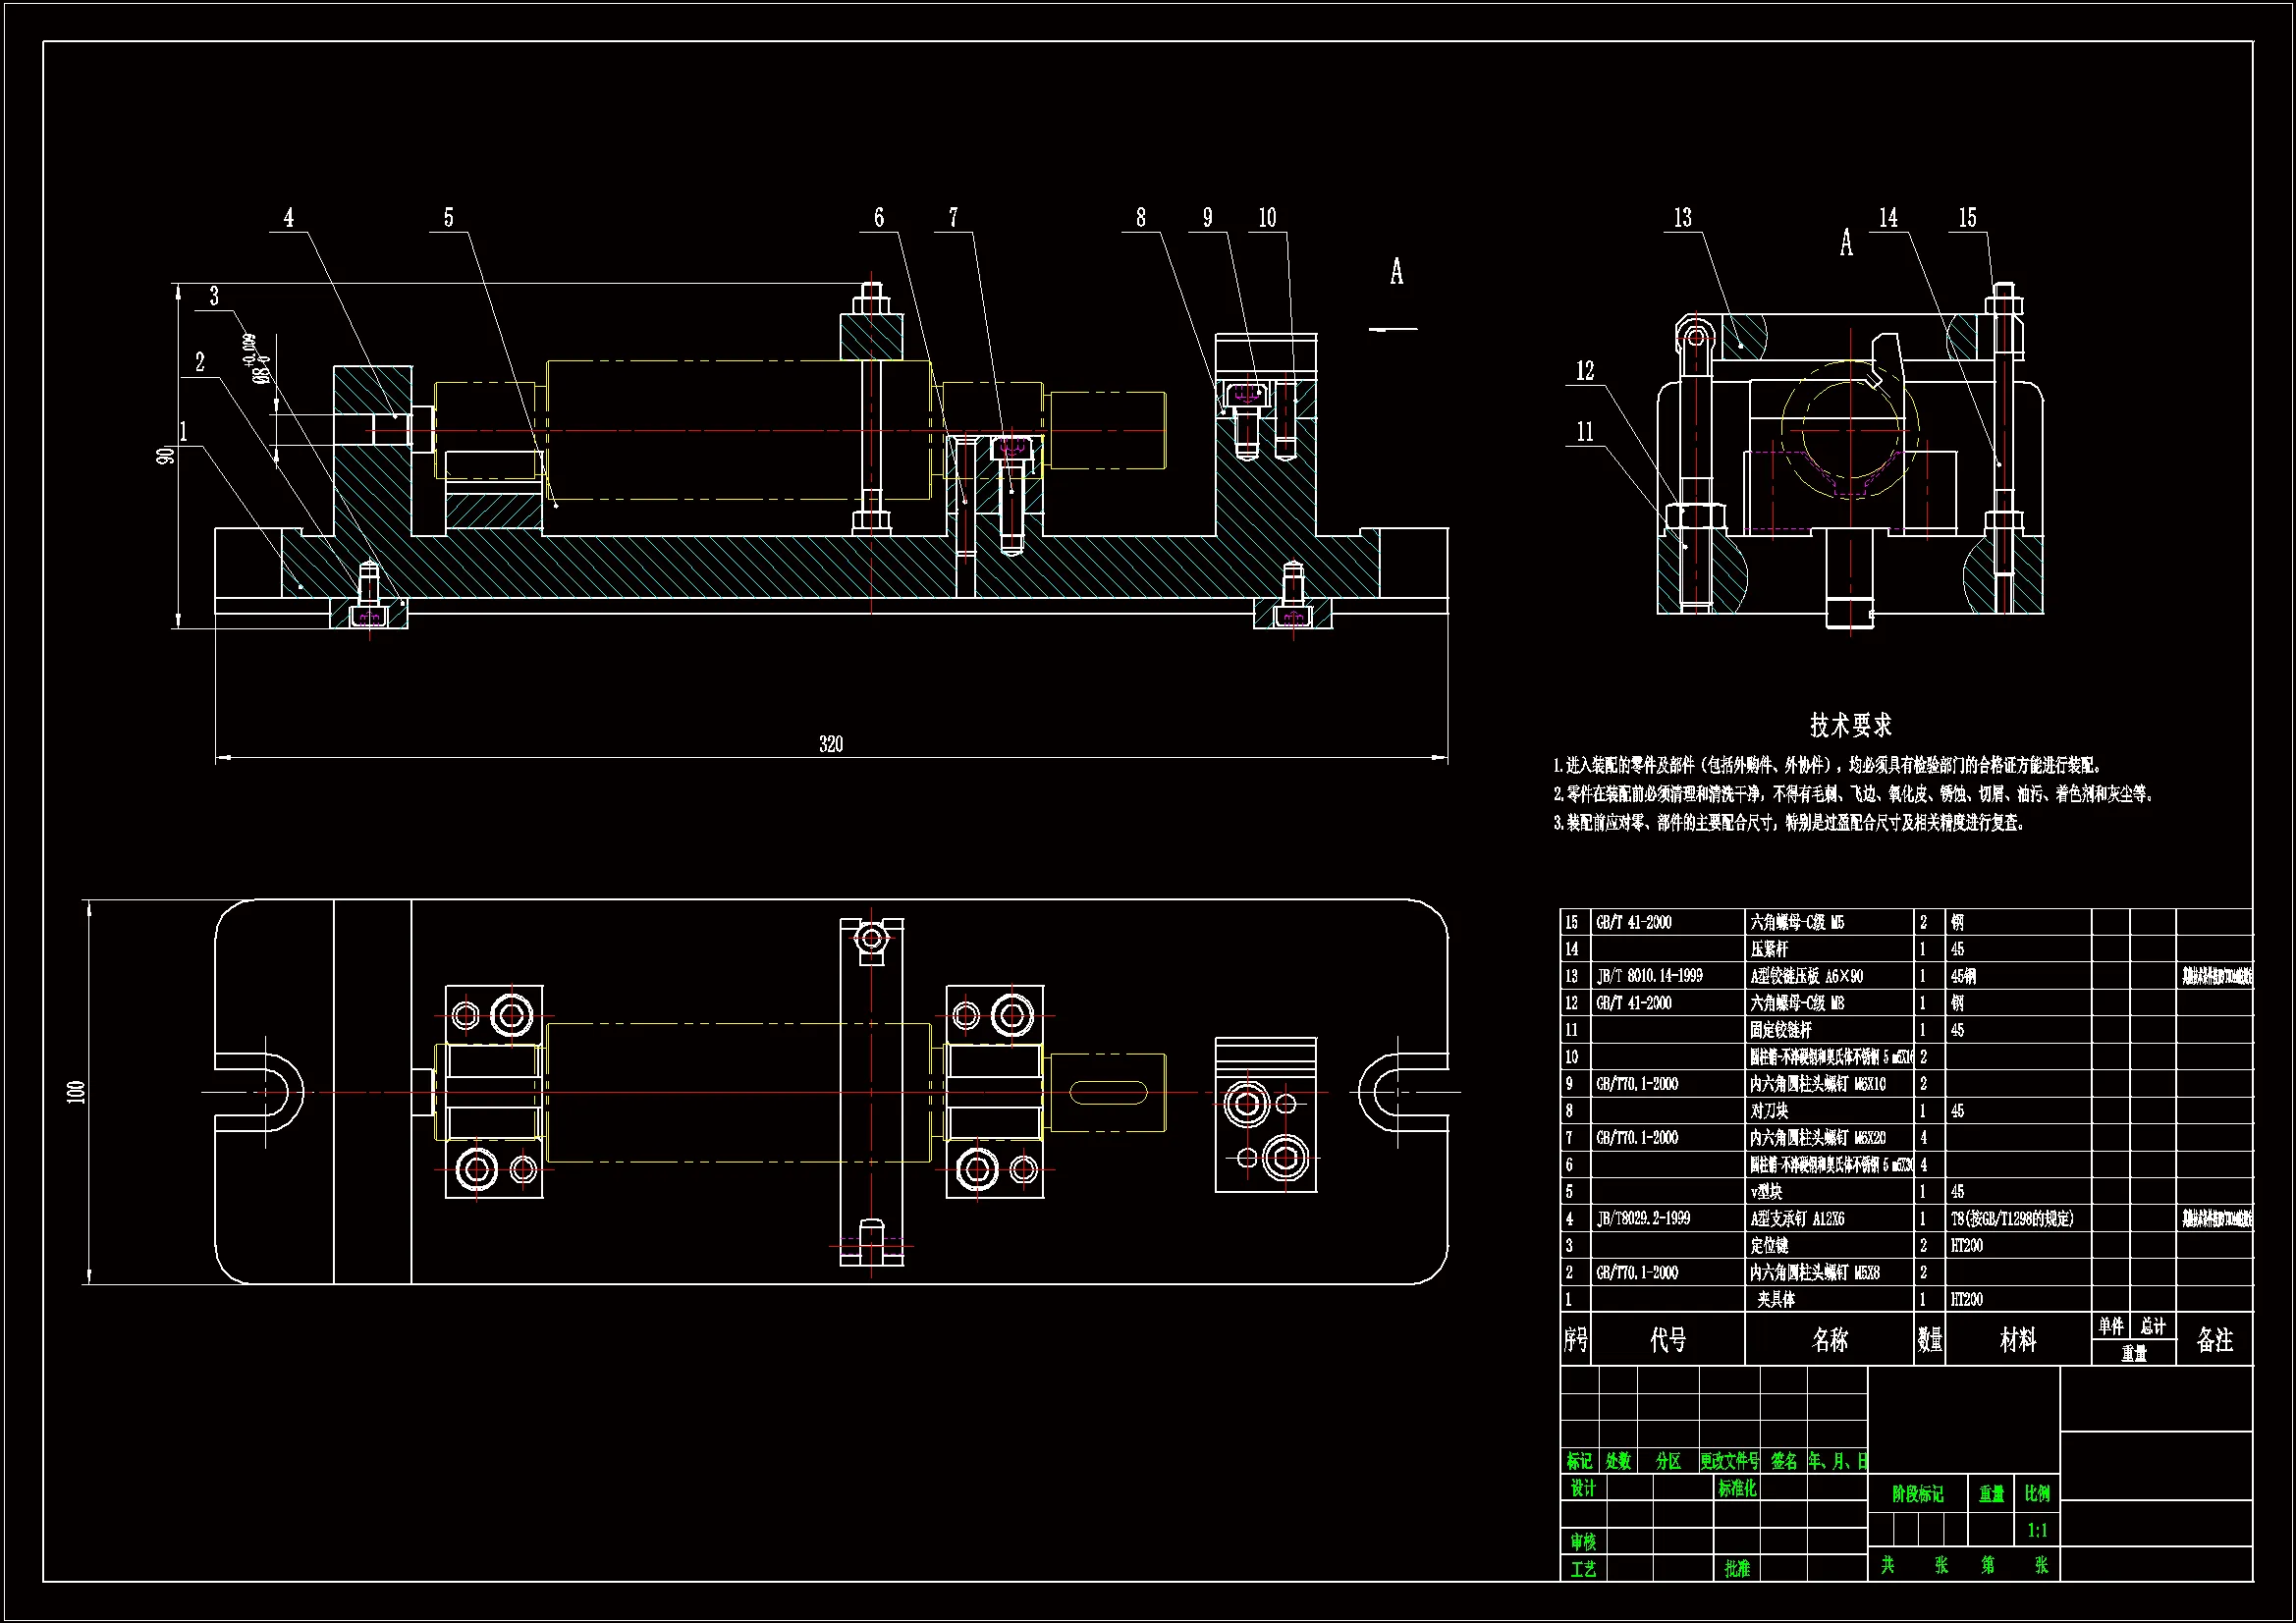This screenshot has width=2296, height=1623.
Task: Select the 阶段标记 title block label
Action: coord(1917,1494)
